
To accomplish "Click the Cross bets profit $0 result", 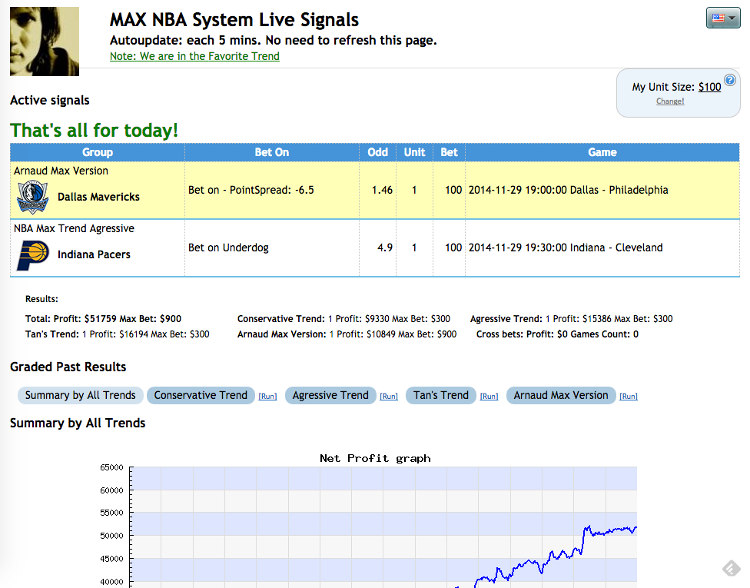I will click(557, 334).
